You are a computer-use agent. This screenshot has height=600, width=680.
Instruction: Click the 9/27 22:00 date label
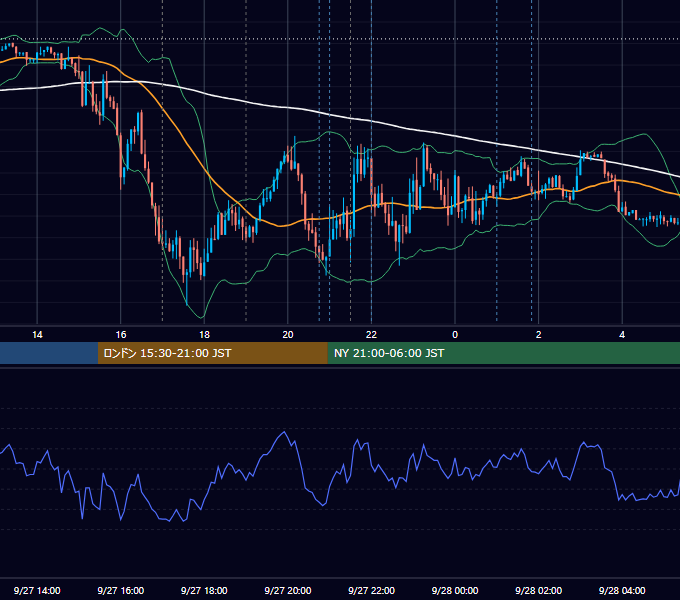pos(372,590)
